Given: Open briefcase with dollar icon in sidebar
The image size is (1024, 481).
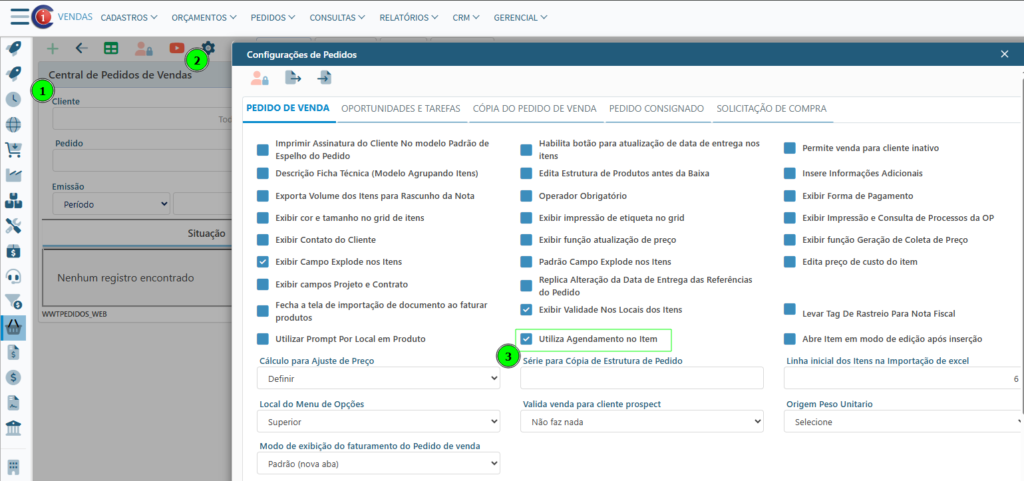Looking at the screenshot, I should pyautogui.click(x=13, y=251).
